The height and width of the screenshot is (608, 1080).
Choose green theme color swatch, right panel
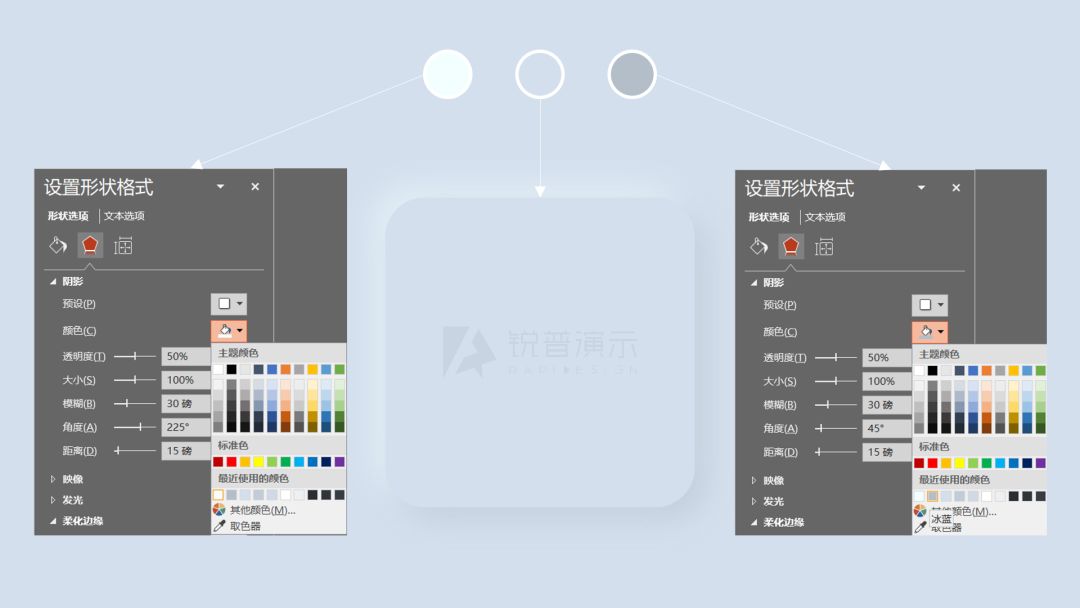[x=1041, y=370]
